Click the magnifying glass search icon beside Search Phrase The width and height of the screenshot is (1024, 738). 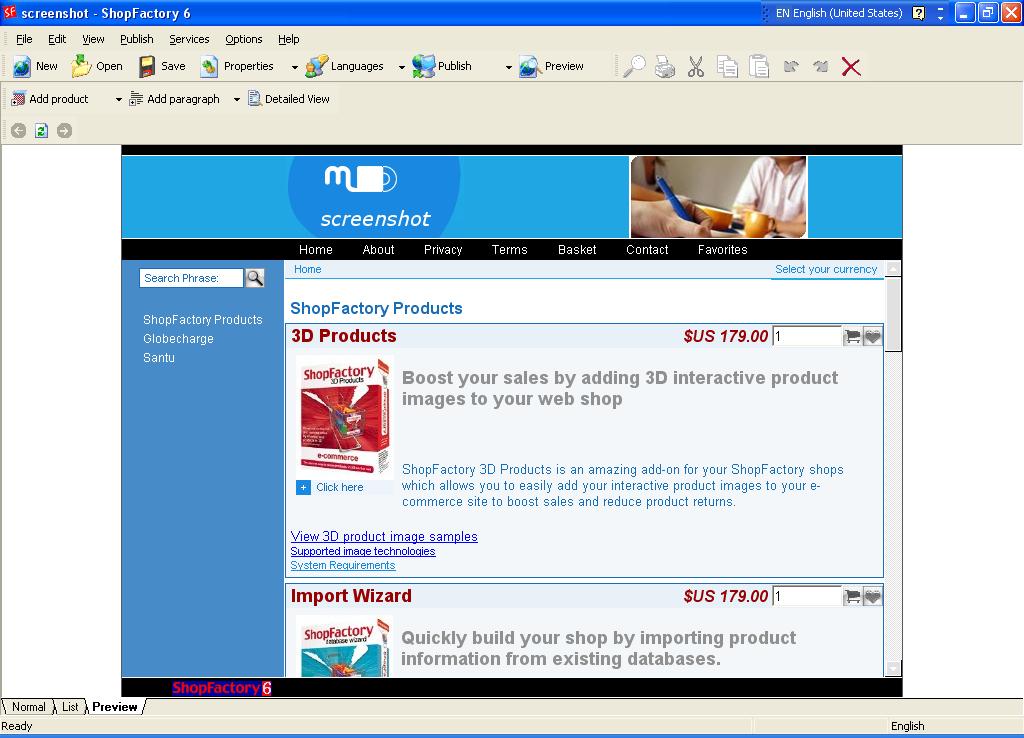pyautogui.click(x=255, y=278)
